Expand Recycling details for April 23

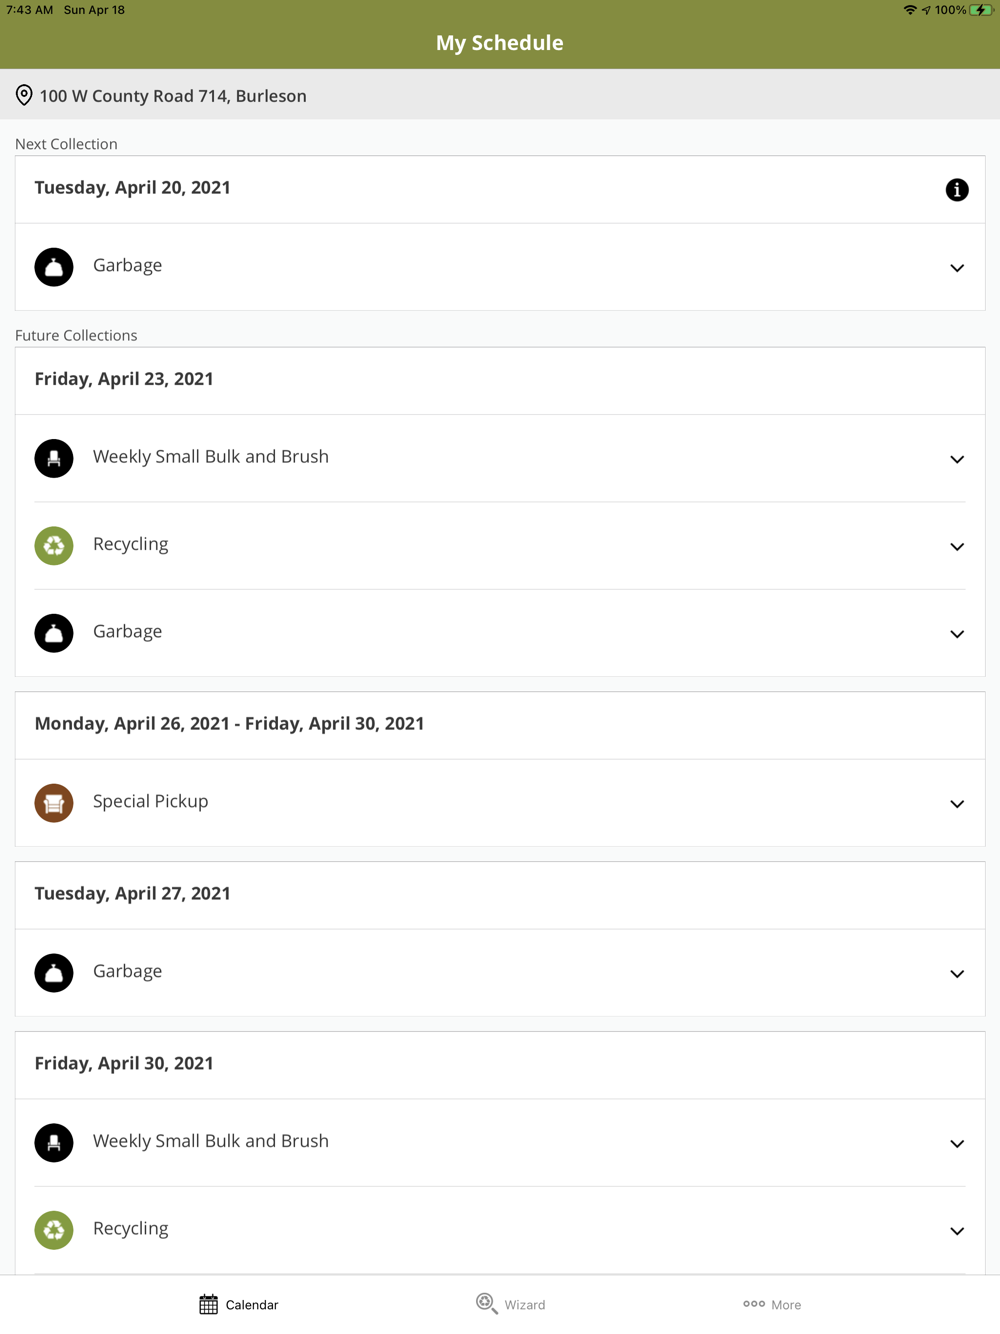(x=956, y=547)
